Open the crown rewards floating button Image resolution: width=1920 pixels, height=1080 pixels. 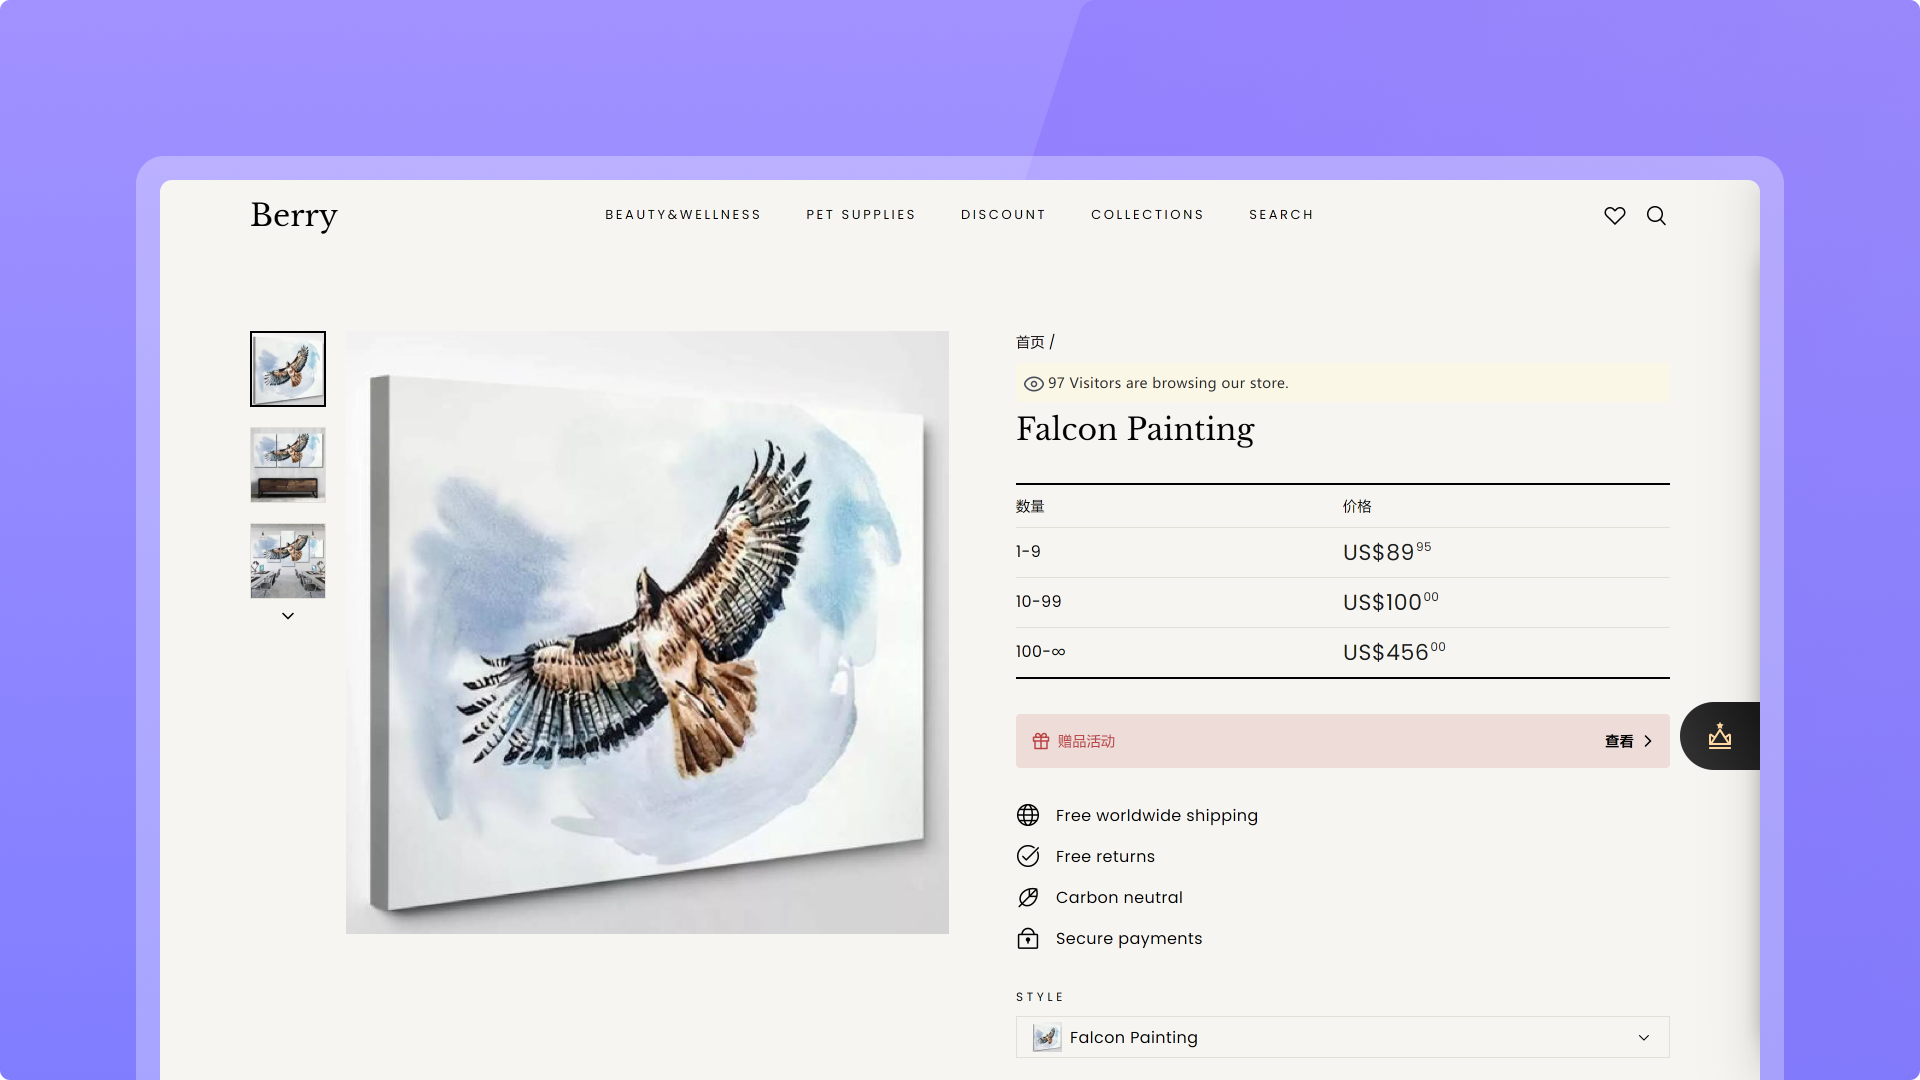tap(1720, 736)
